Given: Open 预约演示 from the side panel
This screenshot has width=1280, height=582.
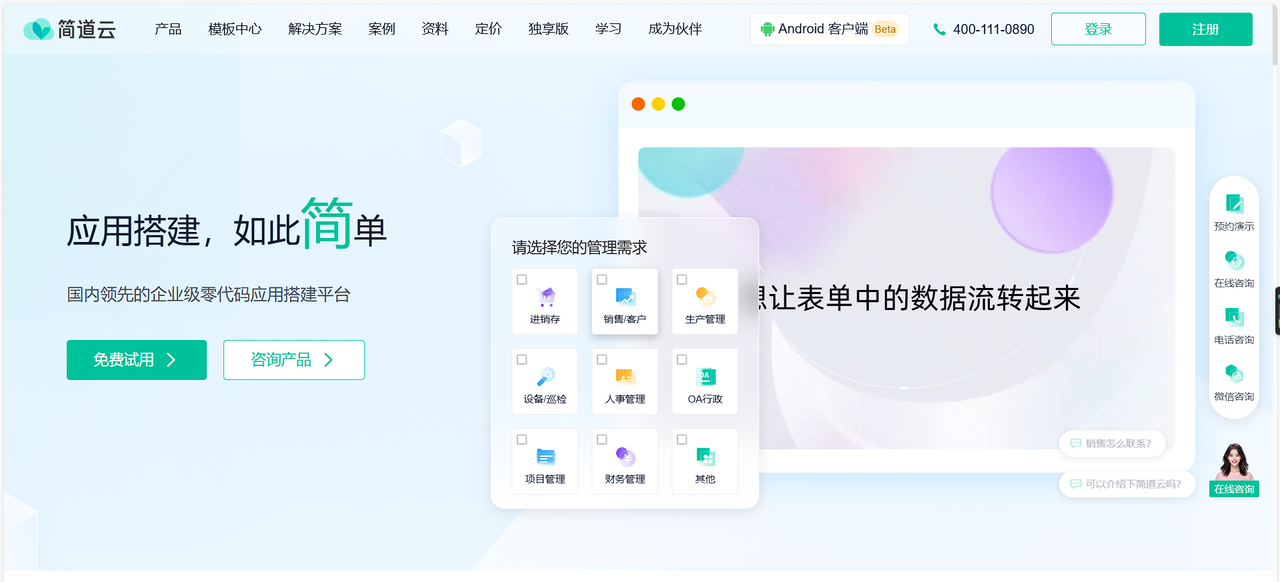Looking at the screenshot, I should click(1234, 212).
